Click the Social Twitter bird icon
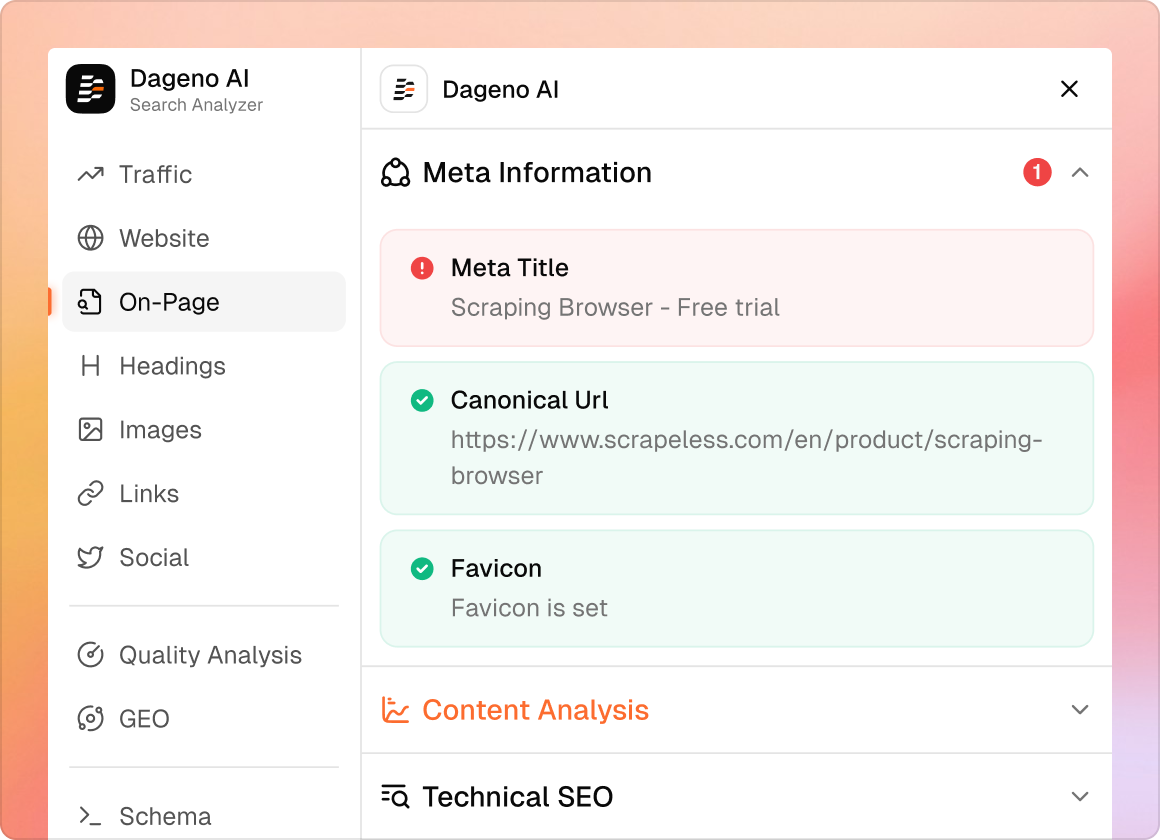Image resolution: width=1160 pixels, height=840 pixels. coord(91,558)
